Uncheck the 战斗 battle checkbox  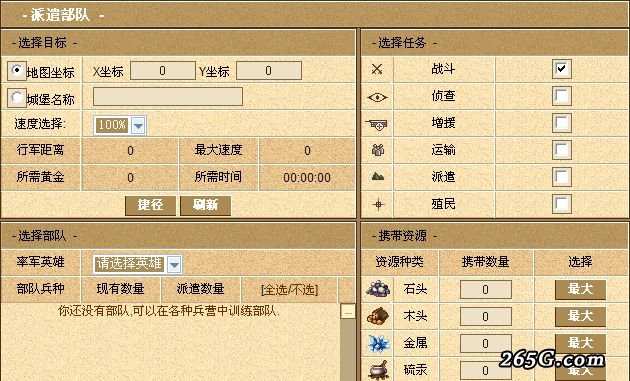[561, 69]
